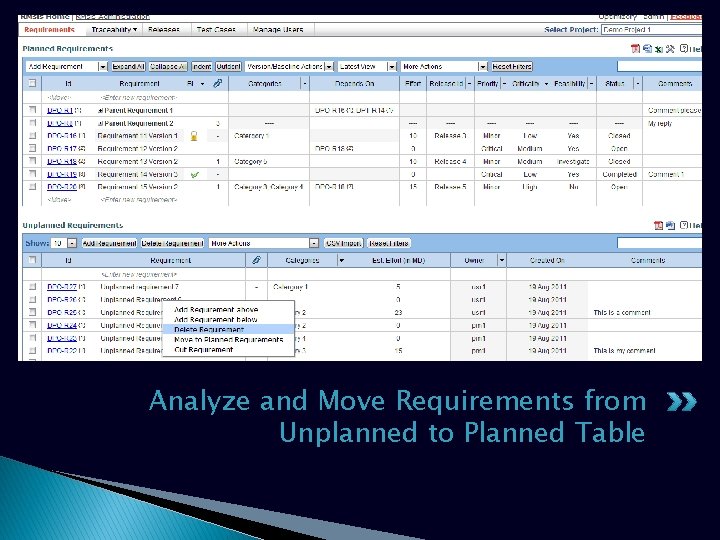Screen dimensions: 720x540
Task: Click search field in Unplanned Requirements toolbar
Action: [659, 243]
